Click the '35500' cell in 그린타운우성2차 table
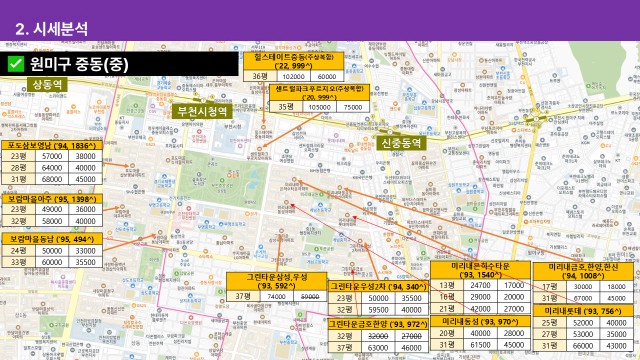 [x=412, y=298]
